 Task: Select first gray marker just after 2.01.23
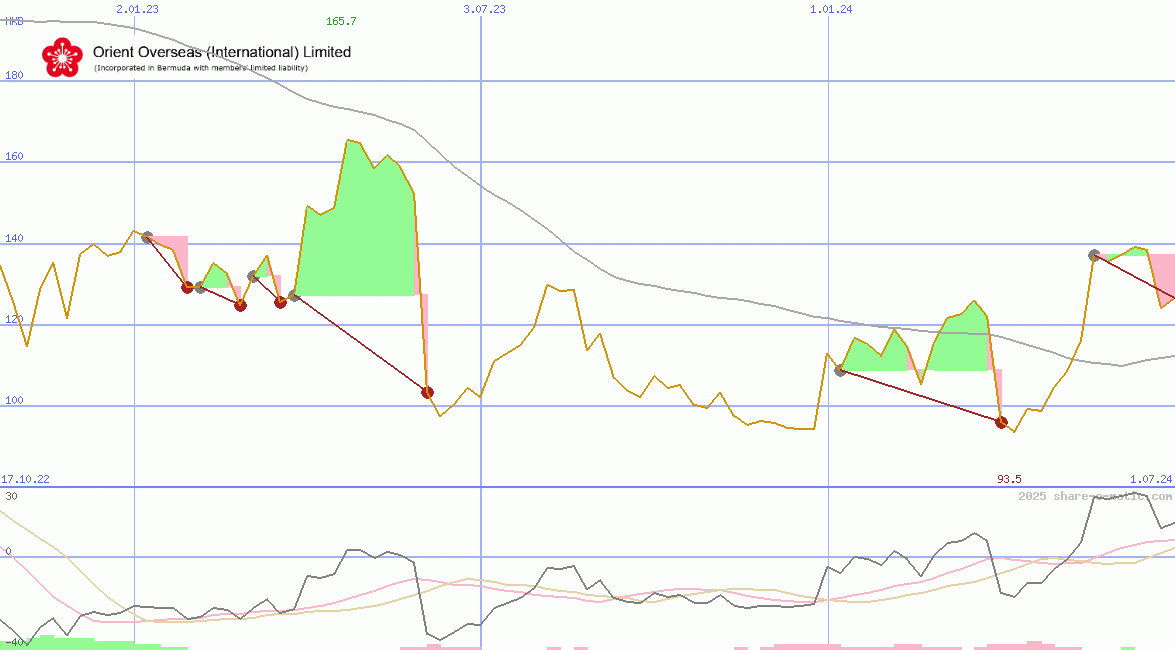tap(147, 237)
